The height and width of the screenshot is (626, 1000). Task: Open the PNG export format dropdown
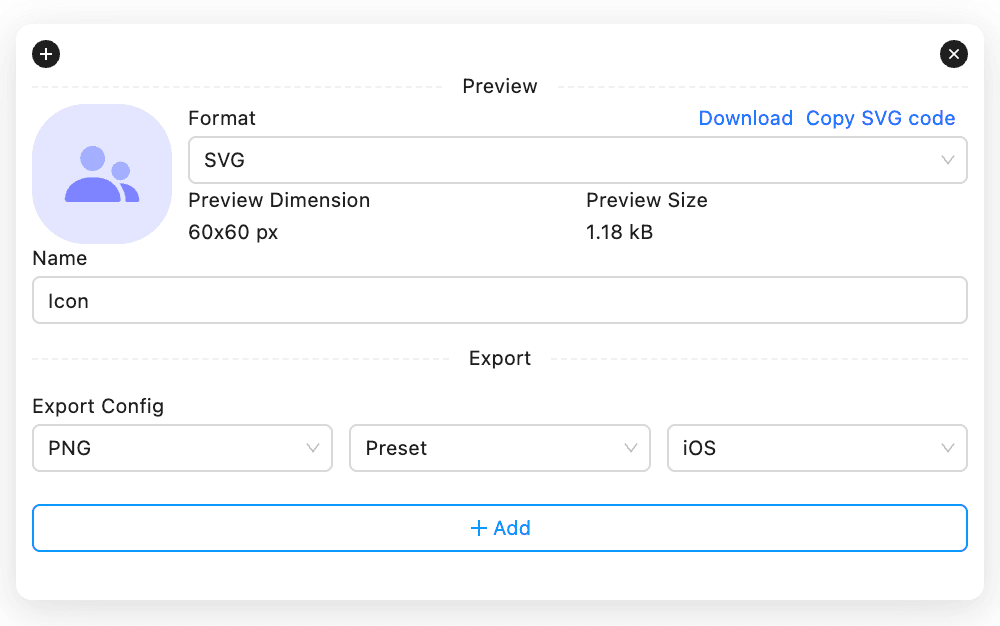tap(182, 448)
